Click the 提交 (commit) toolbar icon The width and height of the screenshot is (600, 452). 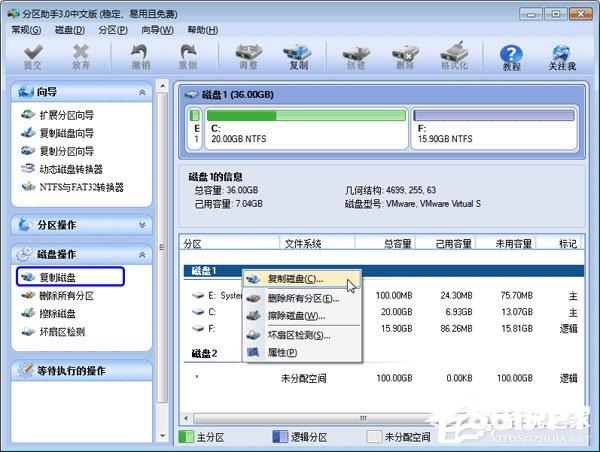(x=33, y=57)
